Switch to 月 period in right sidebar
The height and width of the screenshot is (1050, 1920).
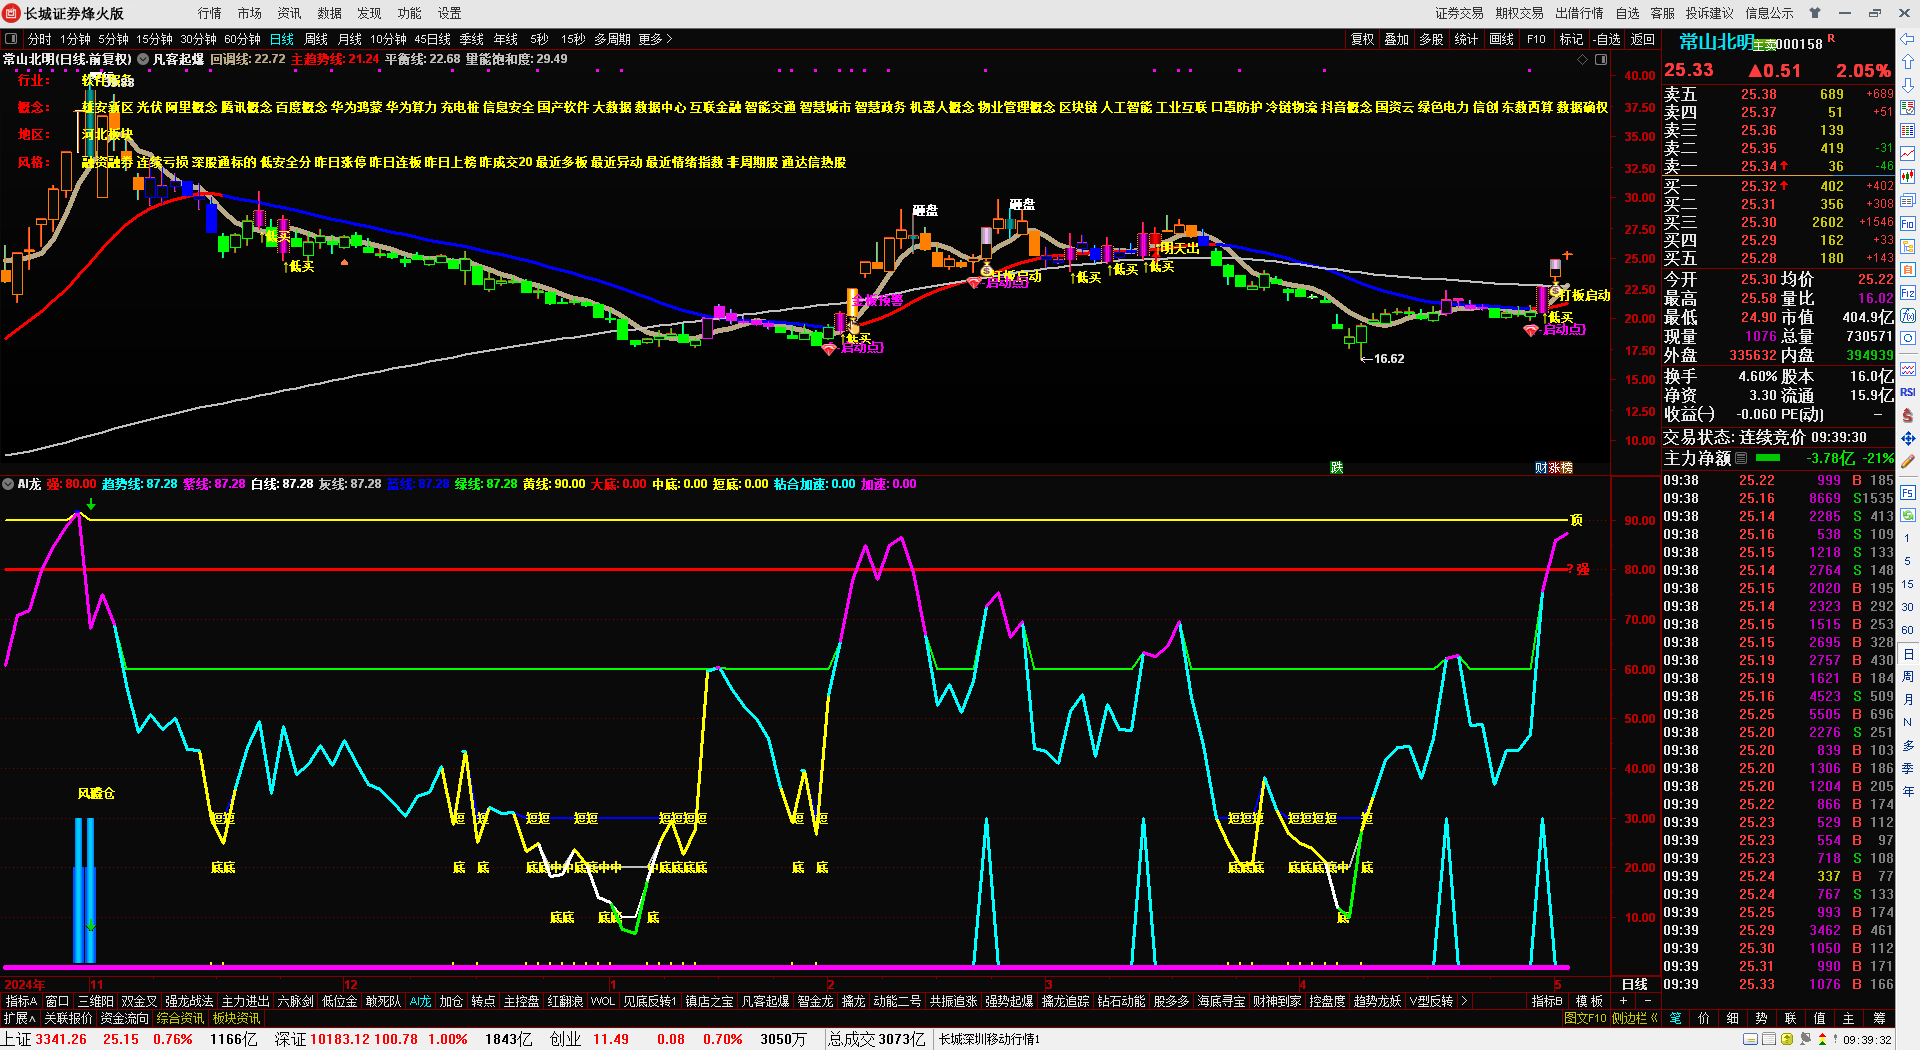[1908, 700]
